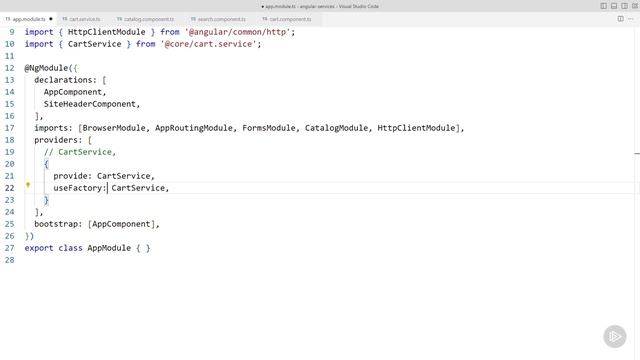Click the opening brace on line 20
This screenshot has height=360, width=640.
pyautogui.click(x=46, y=164)
